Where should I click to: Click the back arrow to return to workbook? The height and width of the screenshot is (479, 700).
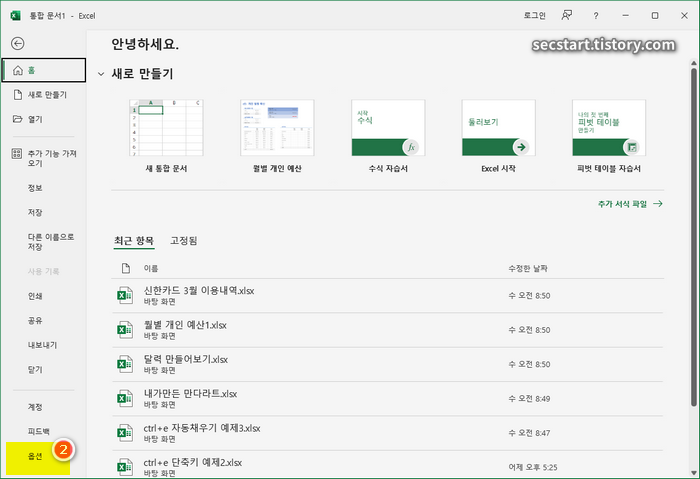pyautogui.click(x=17, y=43)
